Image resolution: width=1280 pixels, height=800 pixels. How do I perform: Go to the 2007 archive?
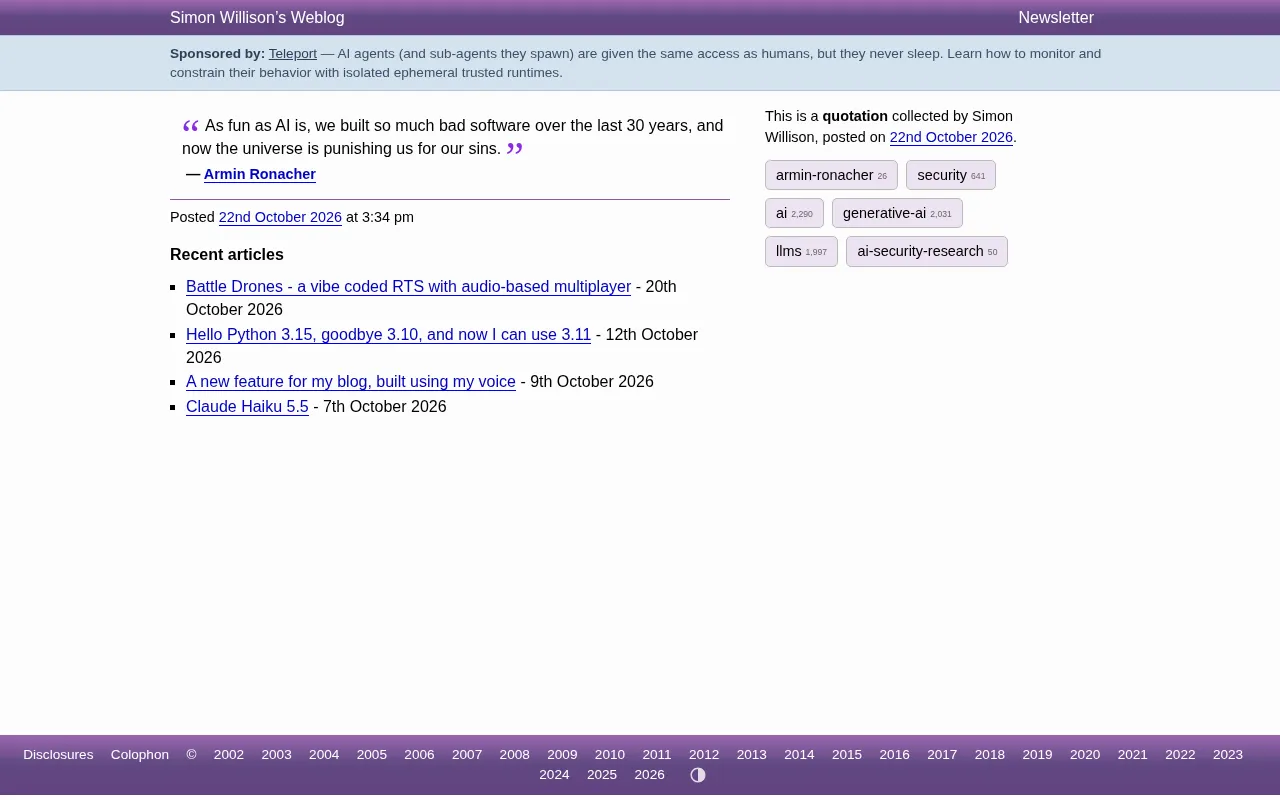click(x=467, y=755)
